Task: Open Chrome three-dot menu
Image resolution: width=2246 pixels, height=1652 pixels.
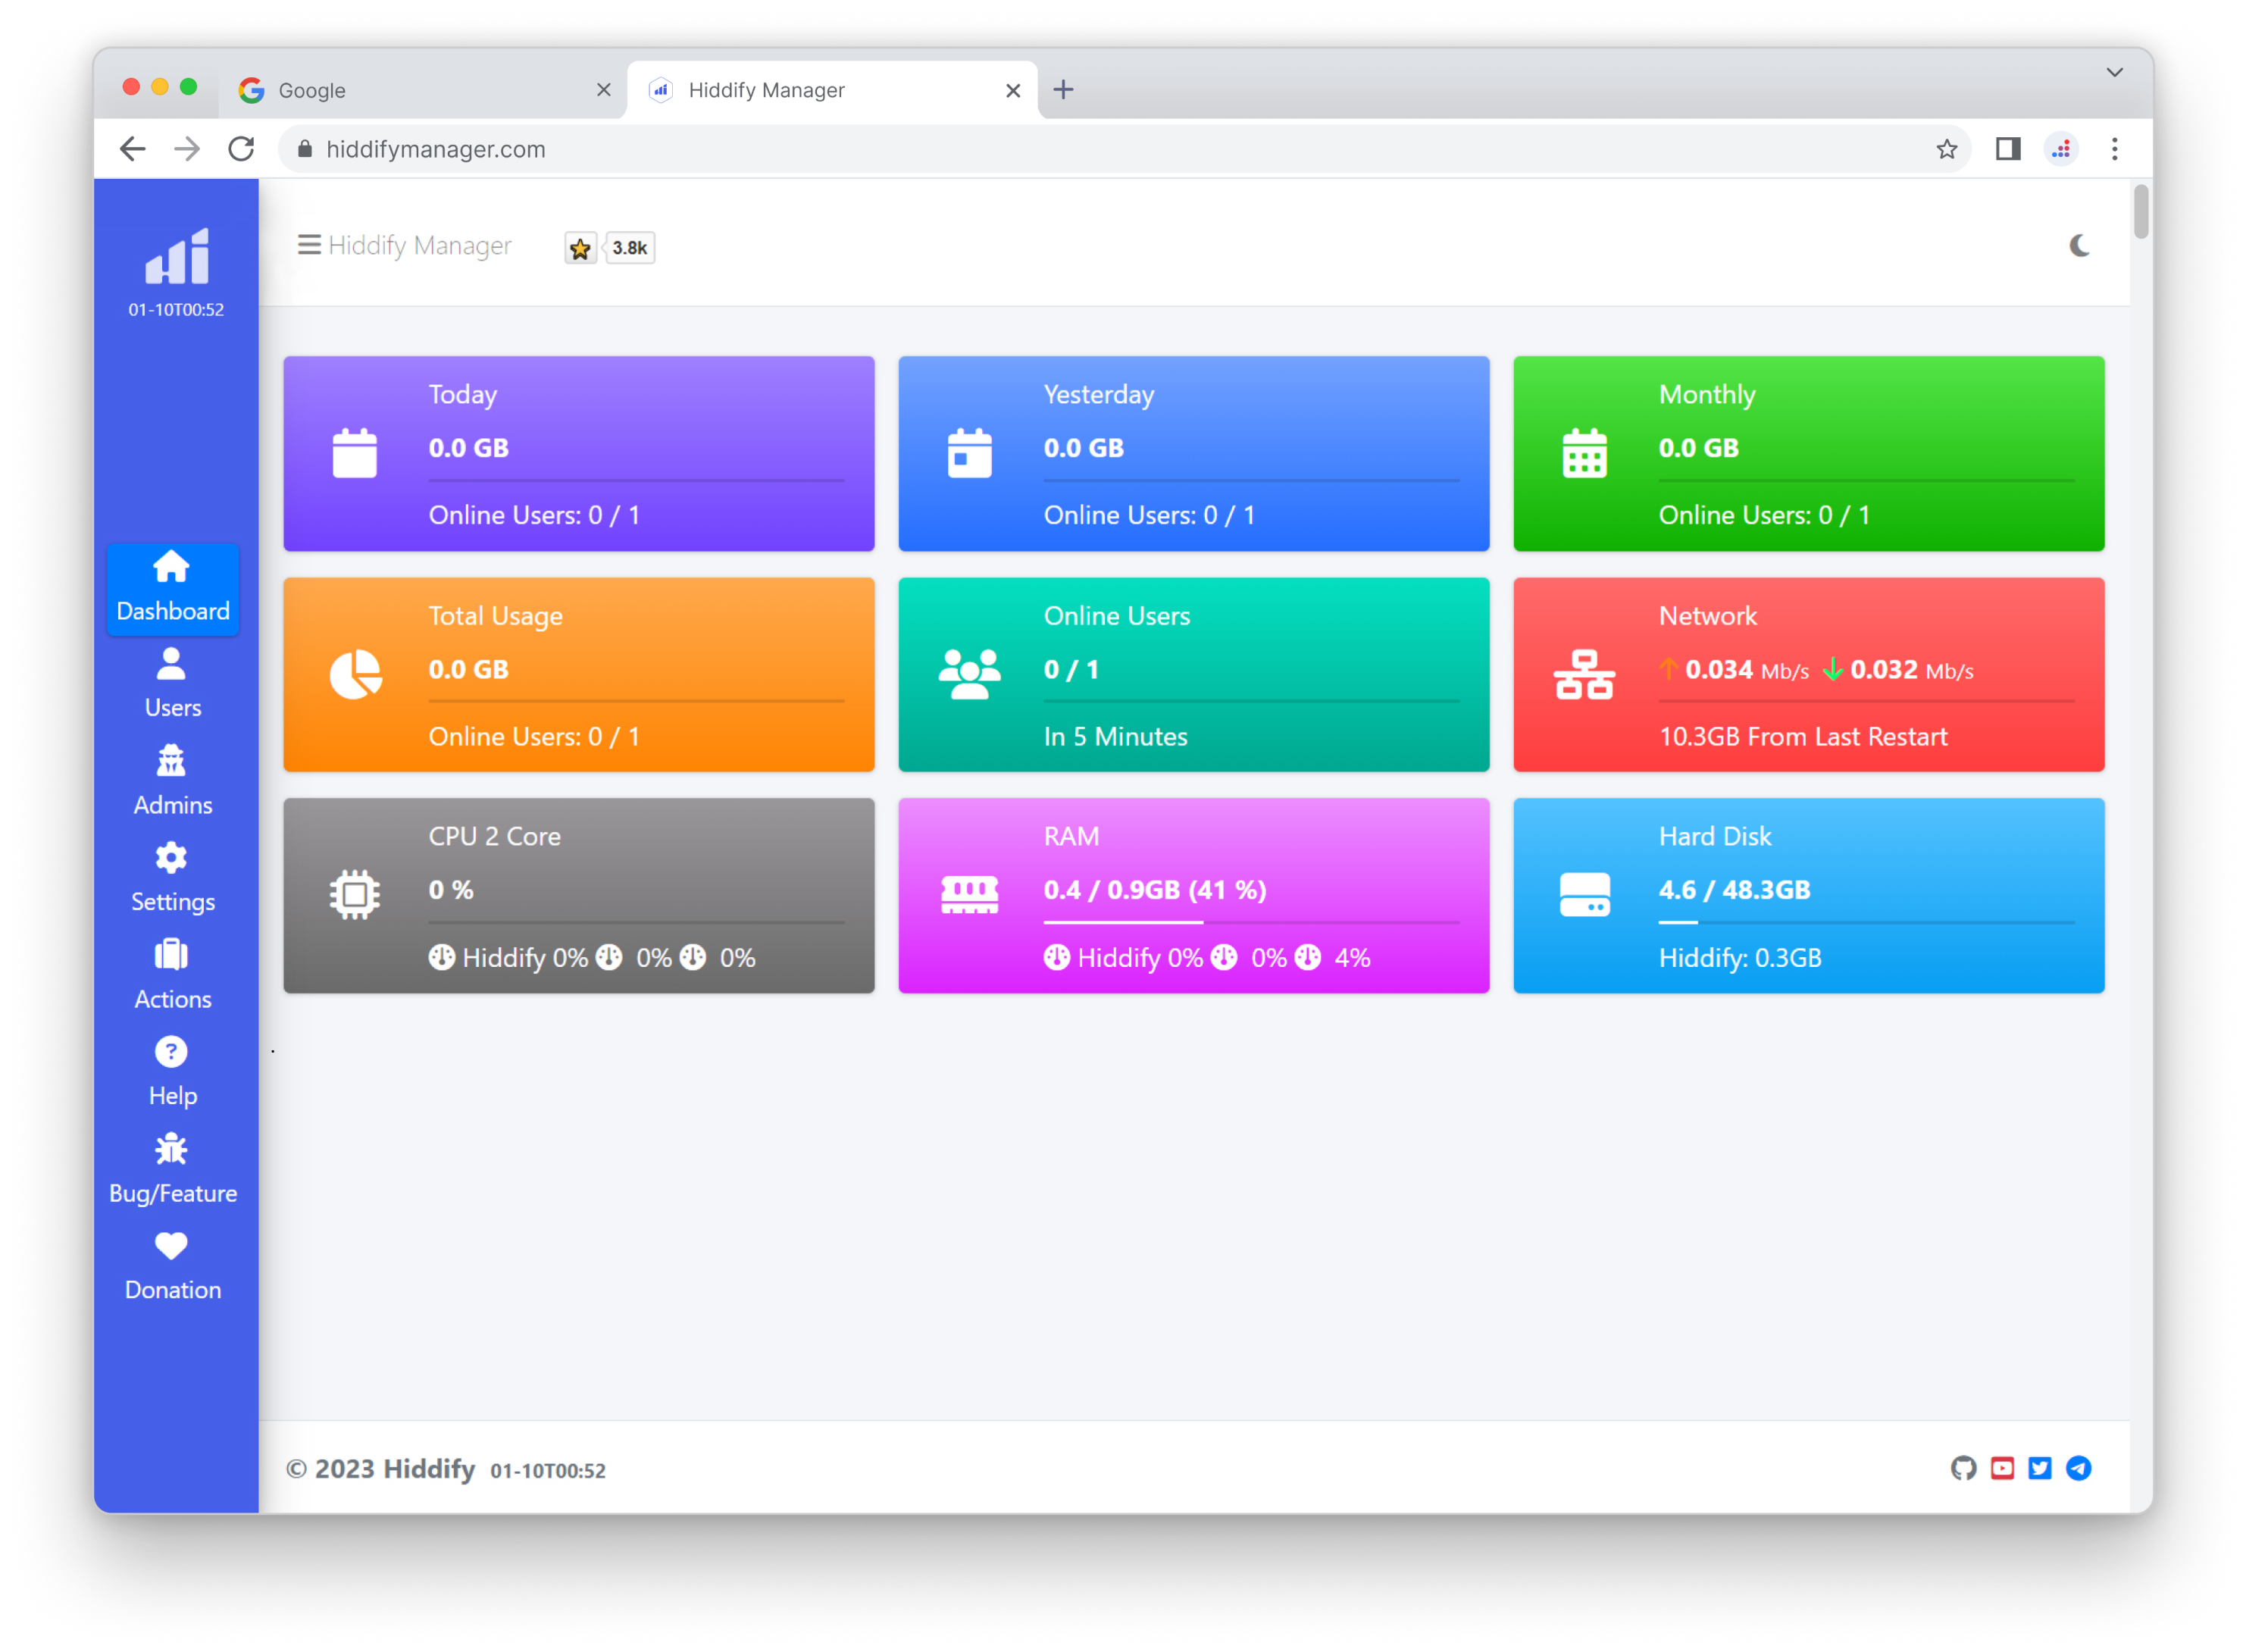Action: click(2114, 149)
